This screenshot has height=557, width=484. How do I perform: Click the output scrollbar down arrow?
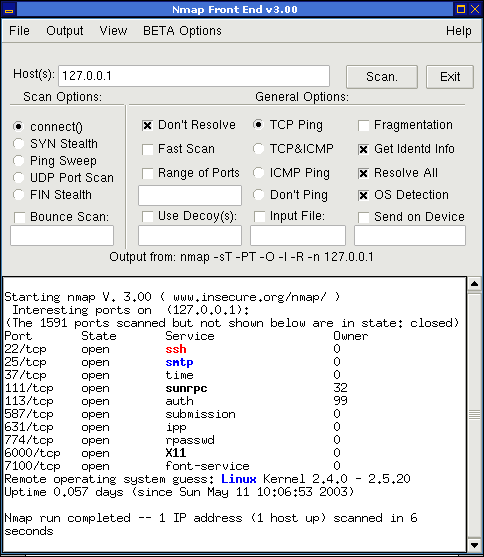(474, 545)
